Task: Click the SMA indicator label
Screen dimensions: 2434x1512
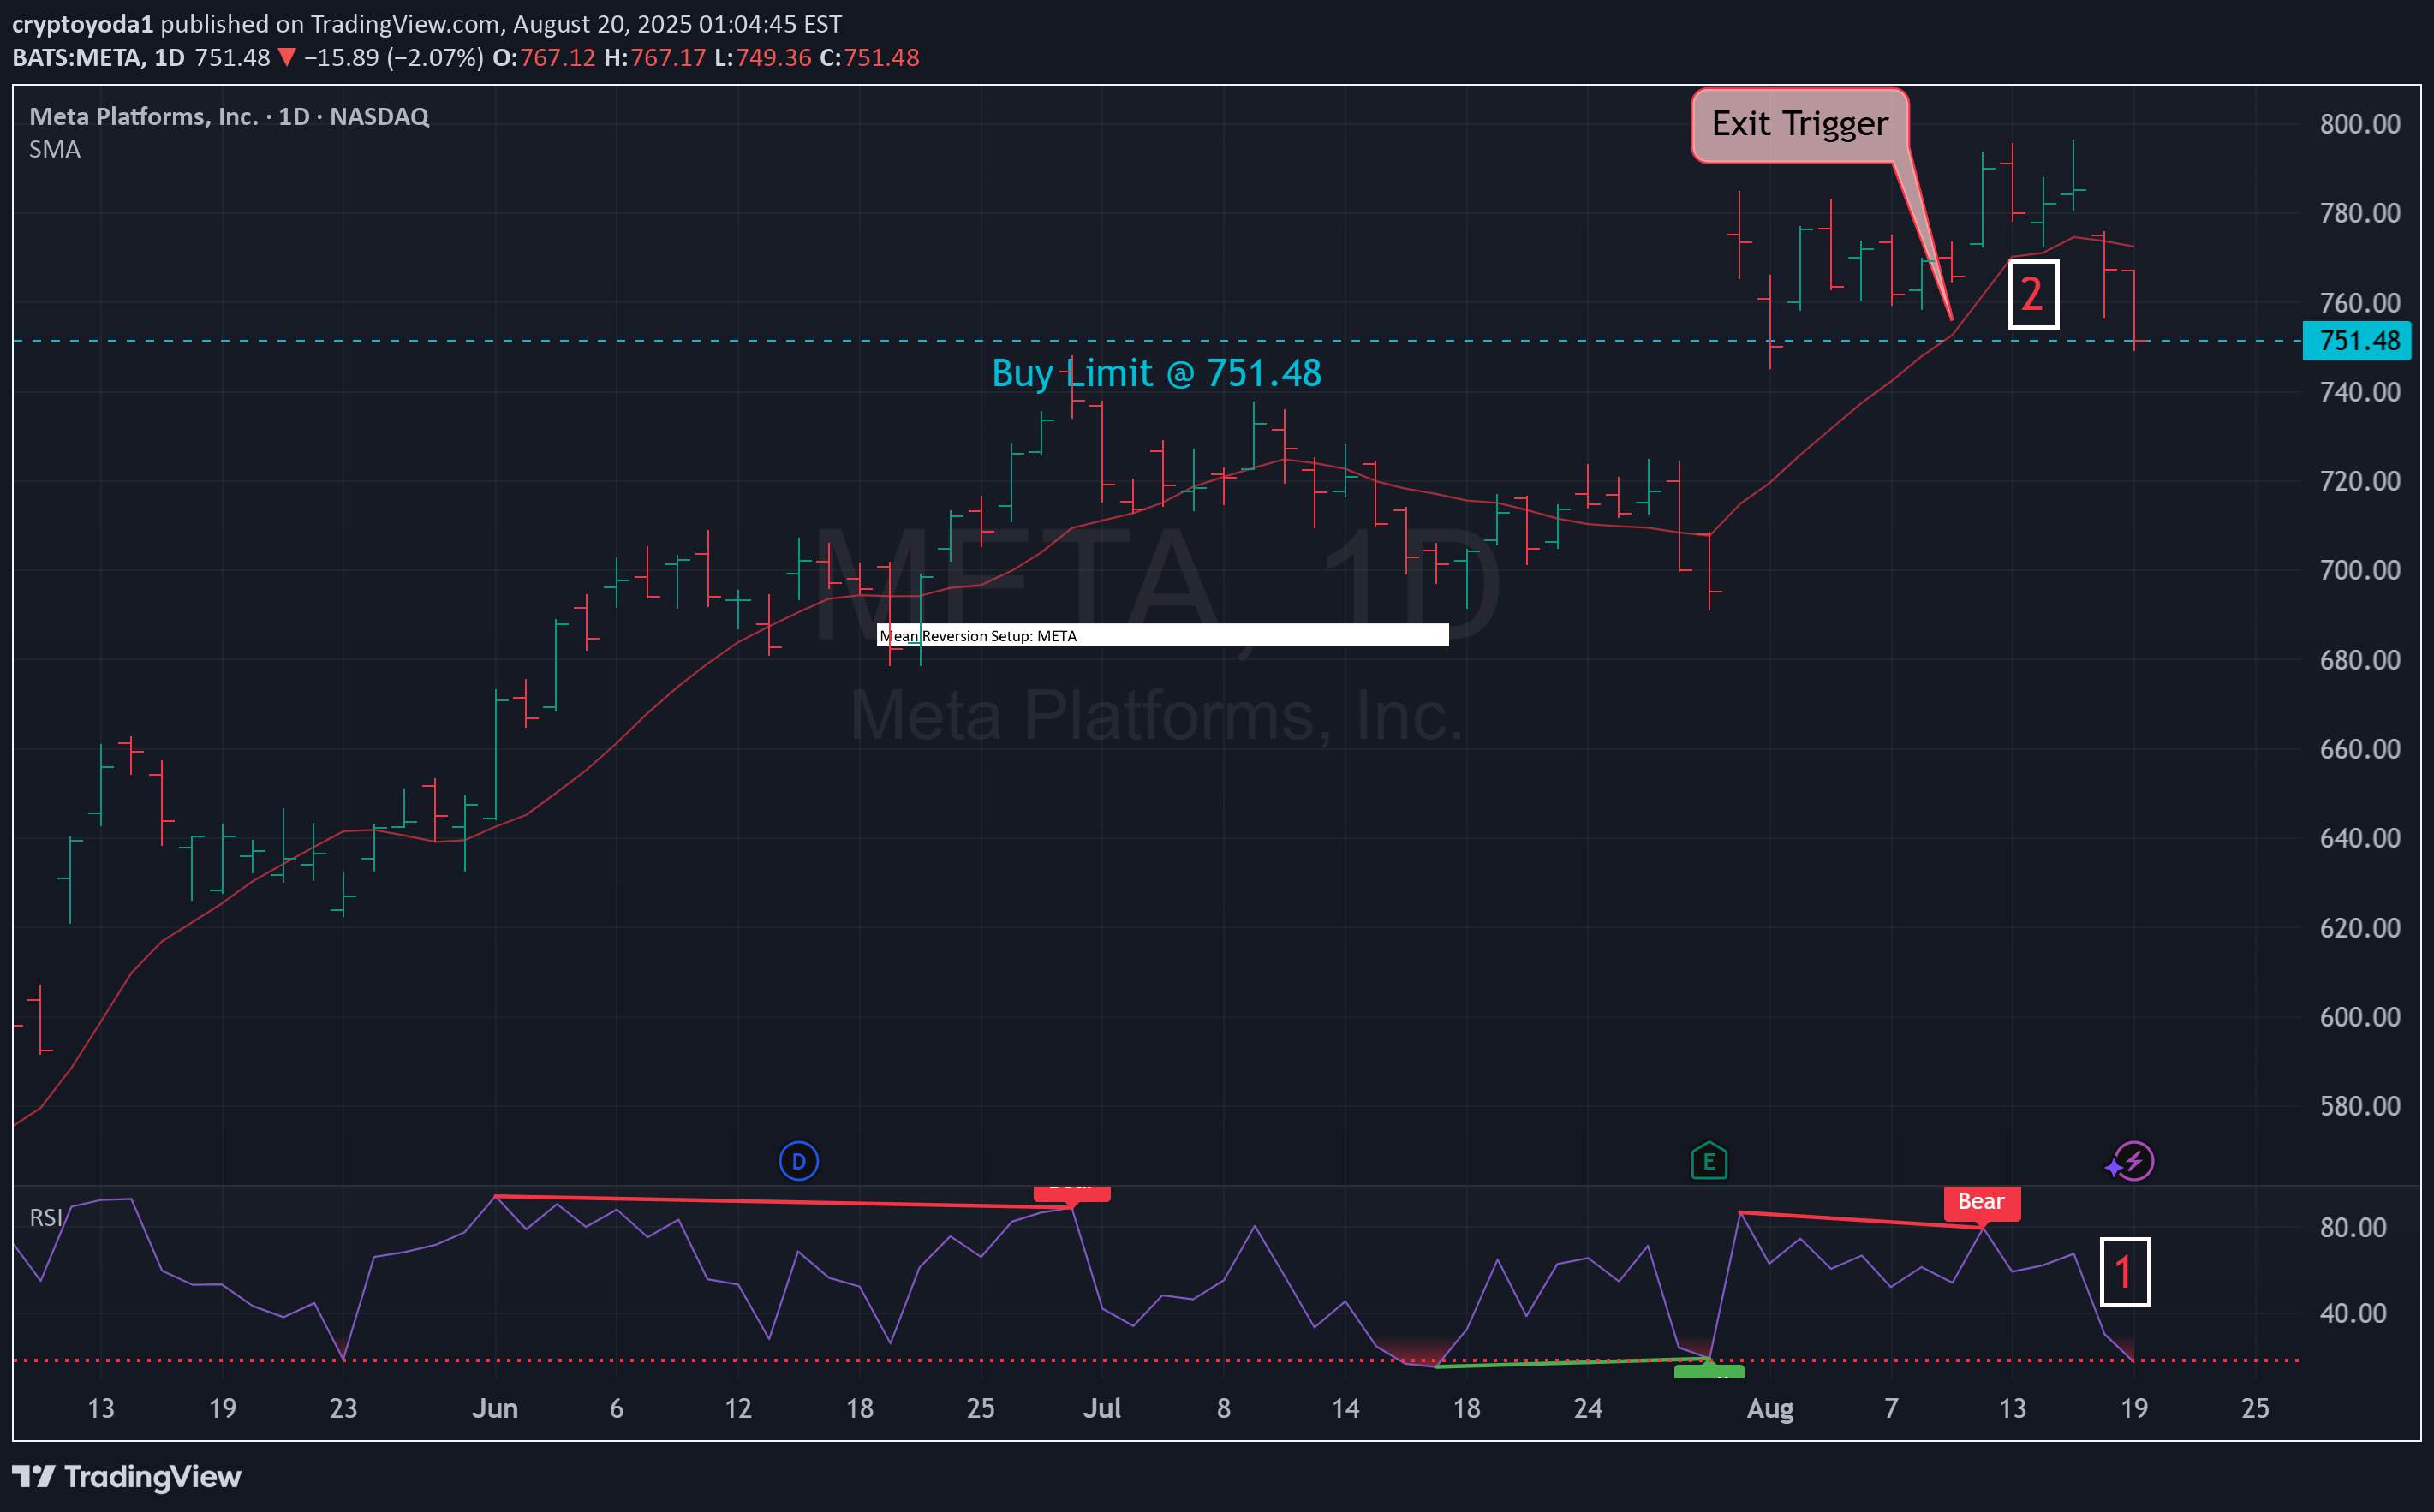Action: (x=55, y=150)
